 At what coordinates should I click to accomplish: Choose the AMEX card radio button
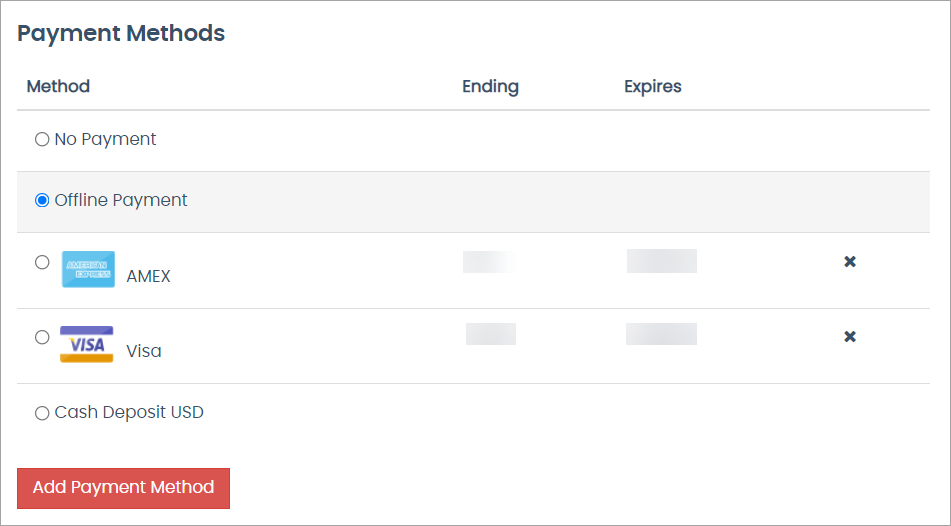click(x=42, y=262)
